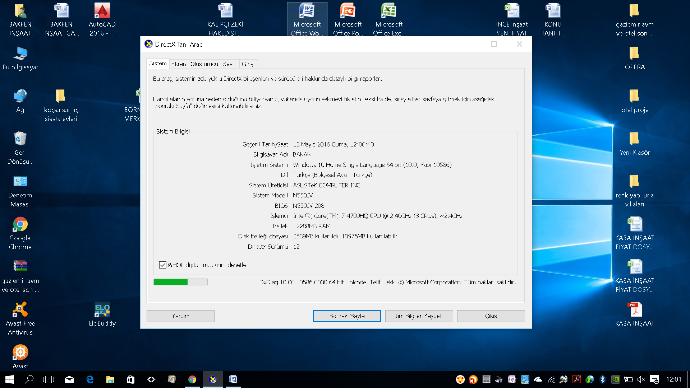The width and height of the screenshot is (690, 392).
Task: Toggle the WHQL digital signatures checkbox
Action: (162, 265)
